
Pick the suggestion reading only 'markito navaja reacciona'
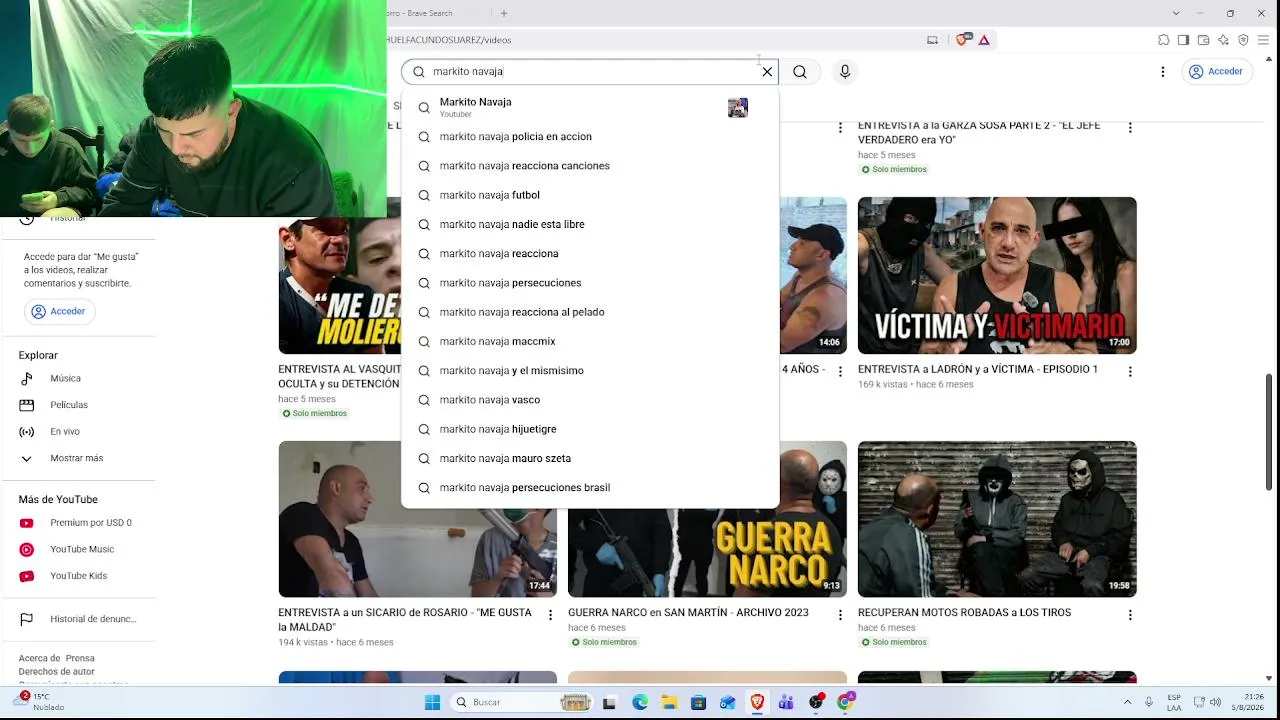[x=590, y=254]
